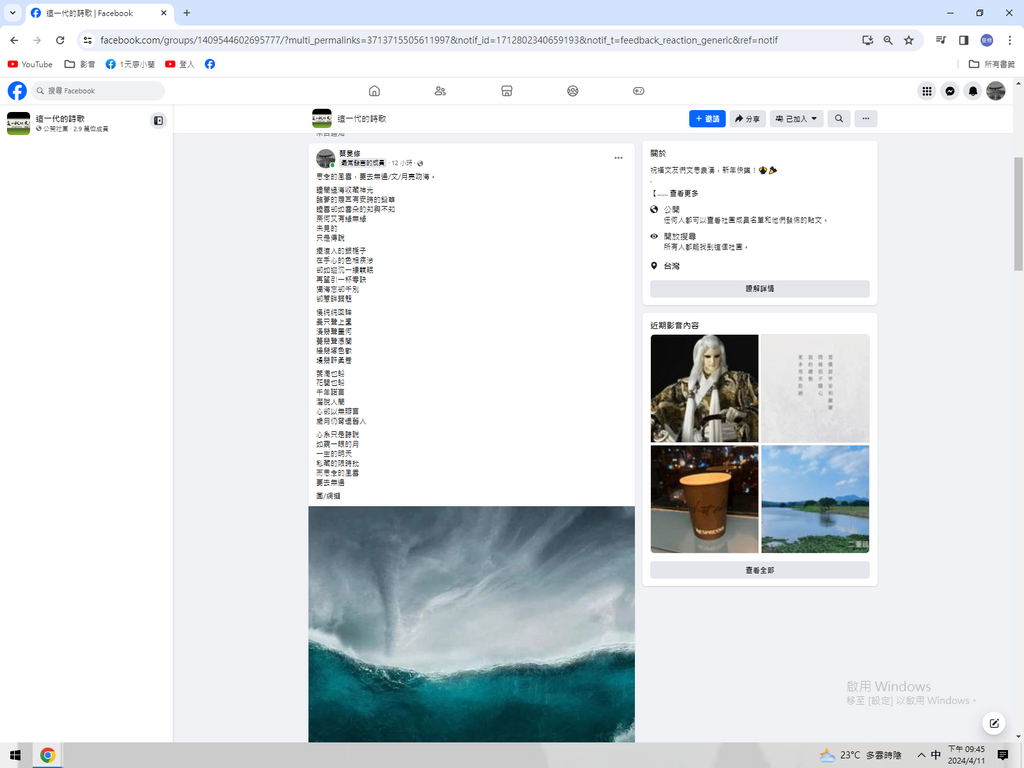Bookmark this page with the star
The image size is (1024, 768).
tap(909, 40)
